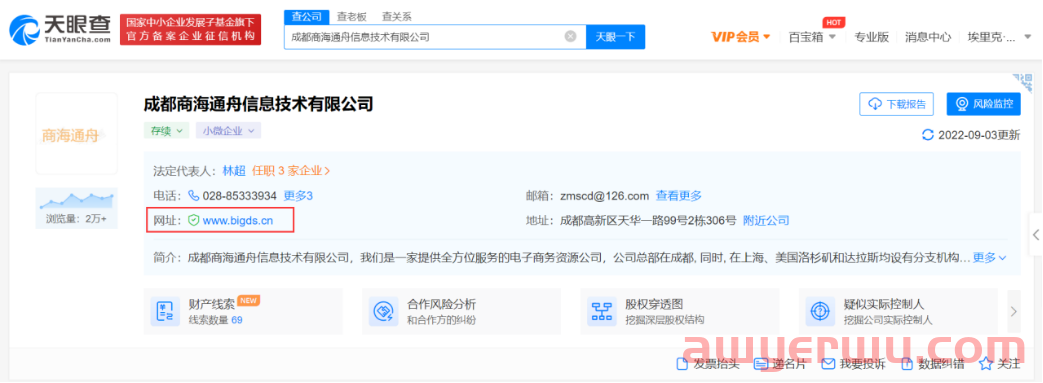Click the official credit agency banner
Viewport: 1043px width, 383px height.
(x=191, y=30)
